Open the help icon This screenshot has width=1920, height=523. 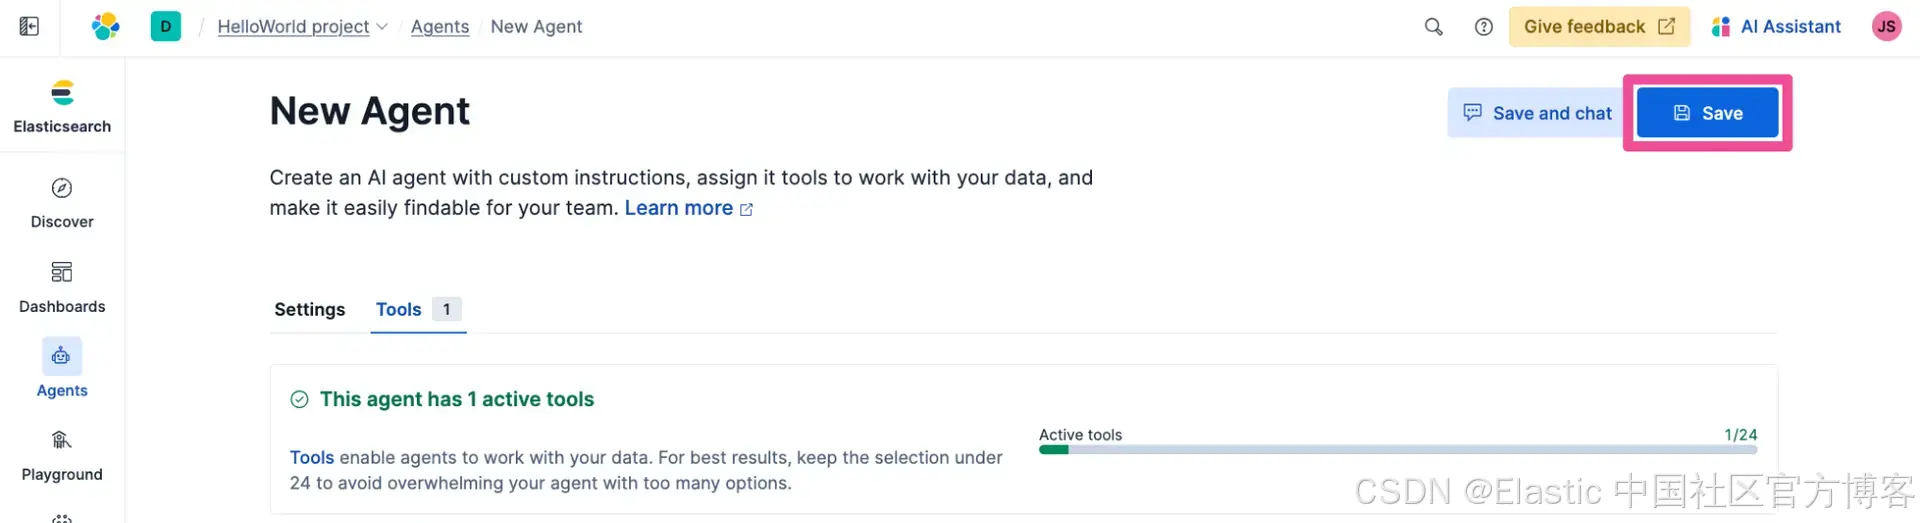pyautogui.click(x=1484, y=27)
